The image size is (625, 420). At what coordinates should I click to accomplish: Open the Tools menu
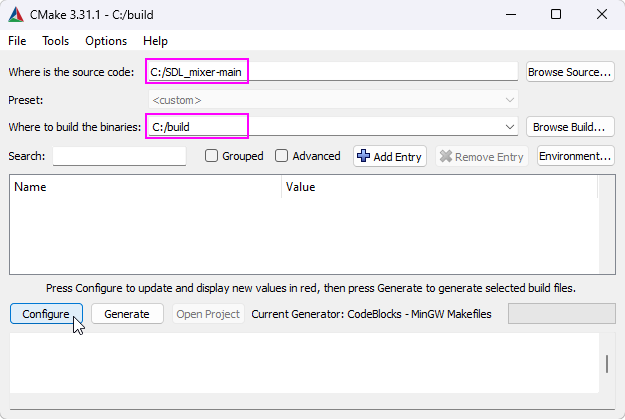[x=55, y=41]
